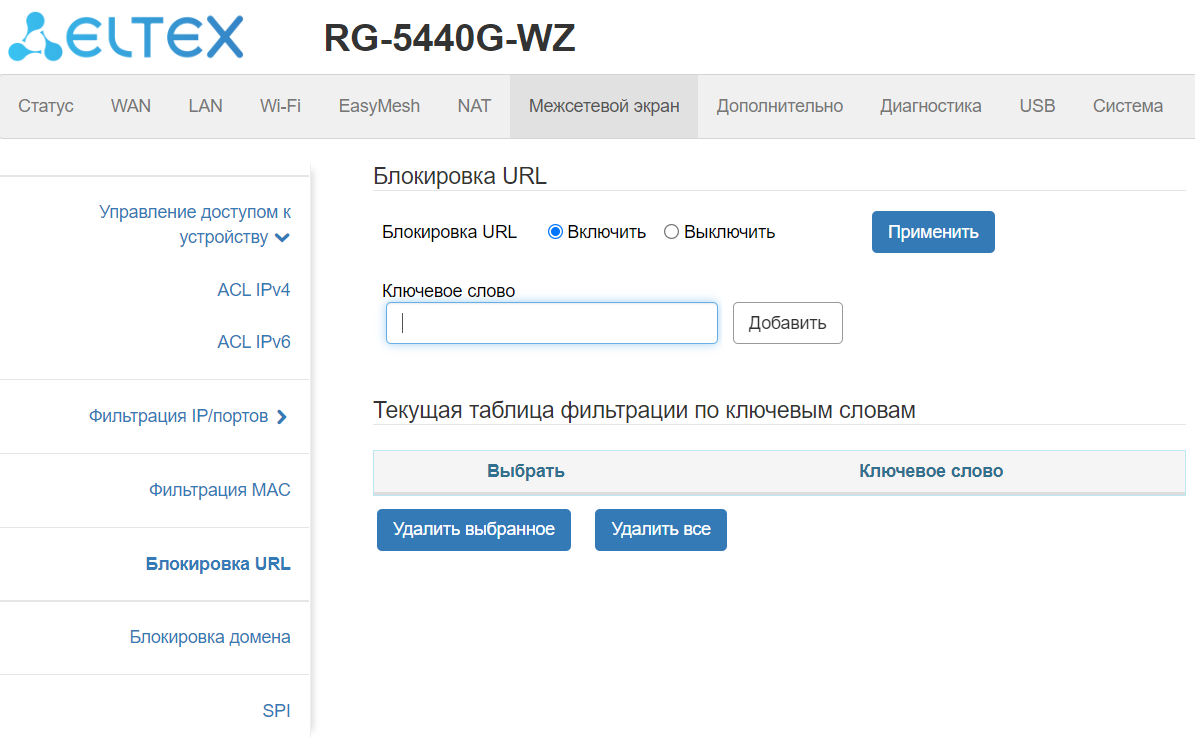Screen dimensions: 1195x737
Task: Expand the Фильтрация IP/портов arrow
Action: [x=282, y=417]
